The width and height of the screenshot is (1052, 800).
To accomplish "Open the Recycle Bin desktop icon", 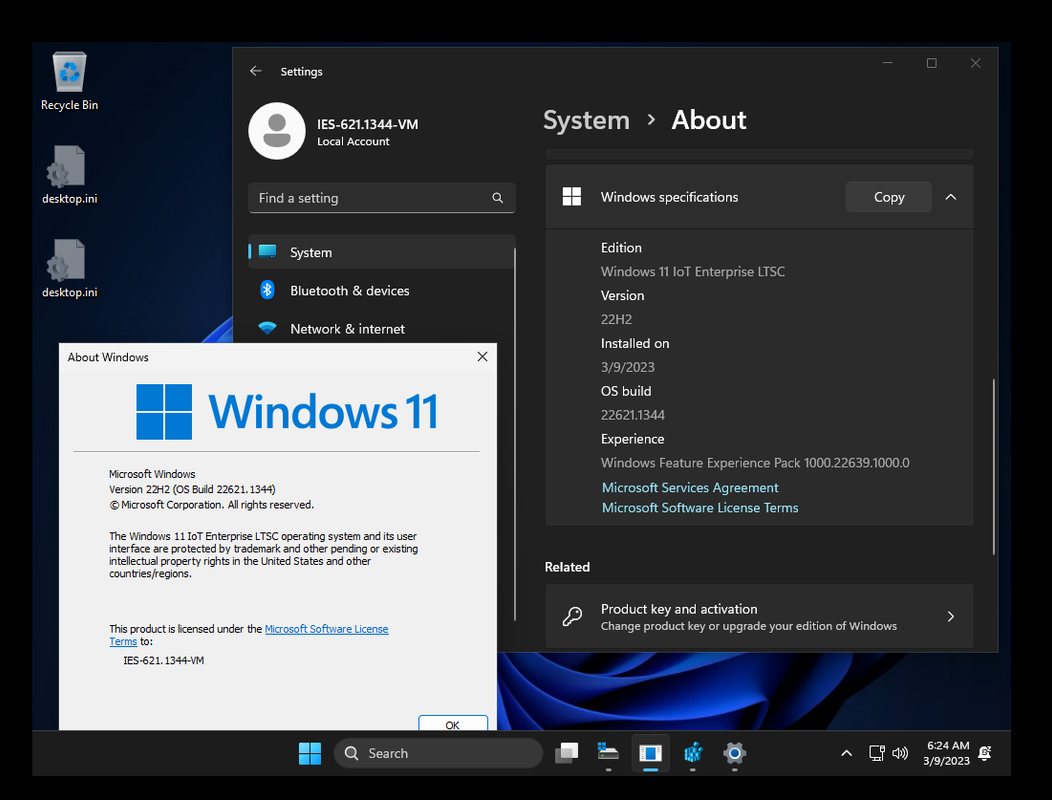I will (x=69, y=81).
